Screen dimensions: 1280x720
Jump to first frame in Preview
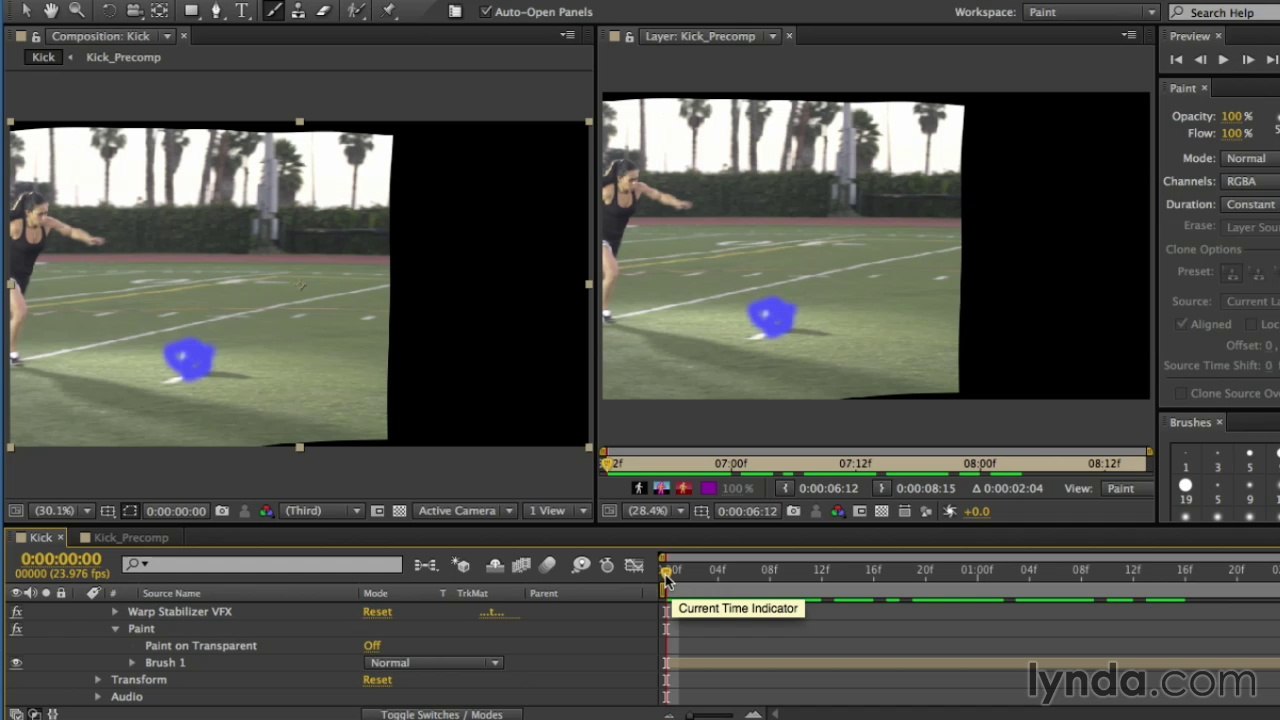(1176, 60)
